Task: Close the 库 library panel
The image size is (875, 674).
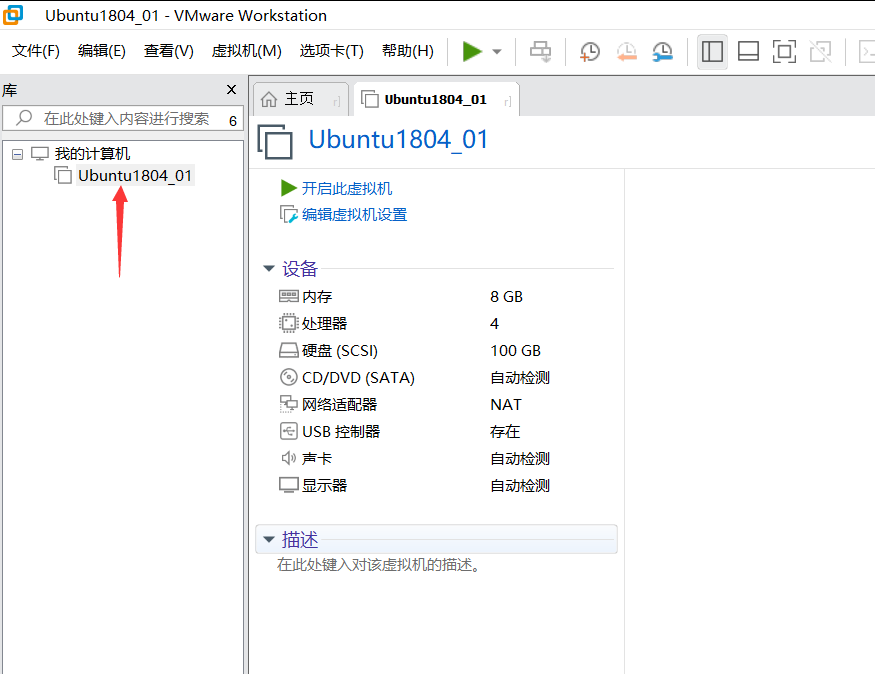Action: coord(232,89)
